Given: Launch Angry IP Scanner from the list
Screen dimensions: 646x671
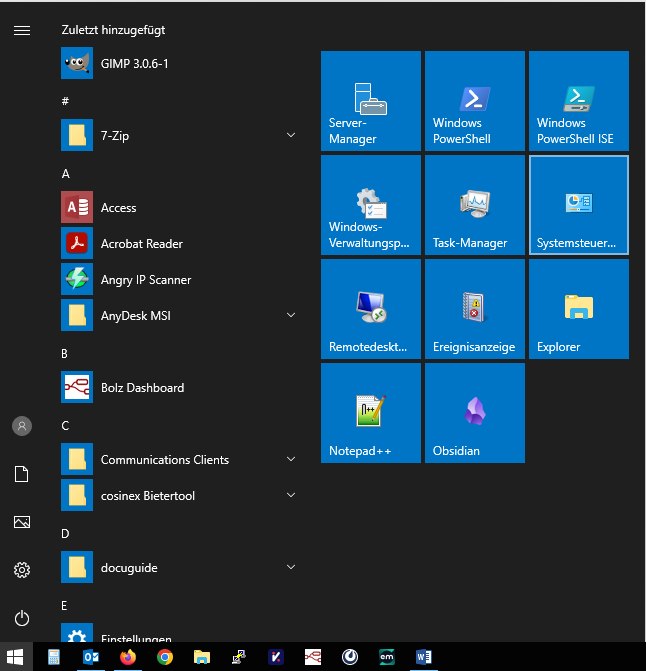Looking at the screenshot, I should [x=145, y=280].
